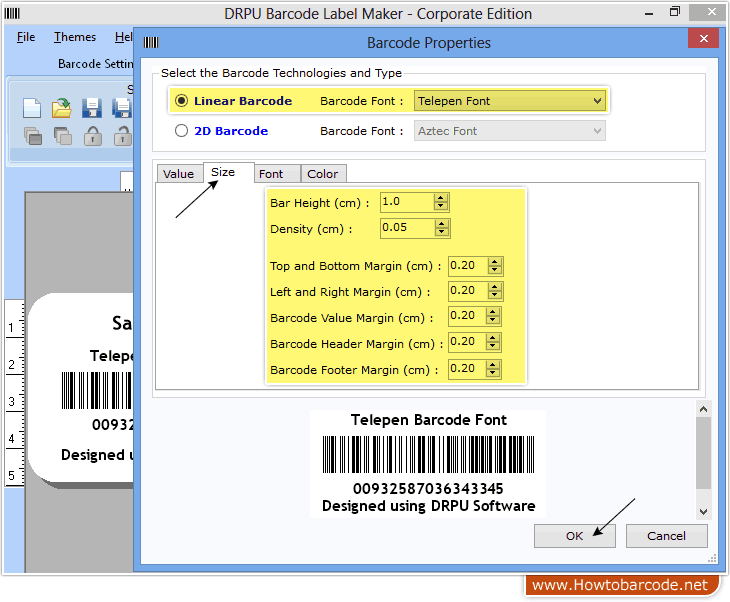This screenshot has width=730, height=602.
Task: Click the "Telepen Barcode Font" preview header text
Action: (x=428, y=420)
